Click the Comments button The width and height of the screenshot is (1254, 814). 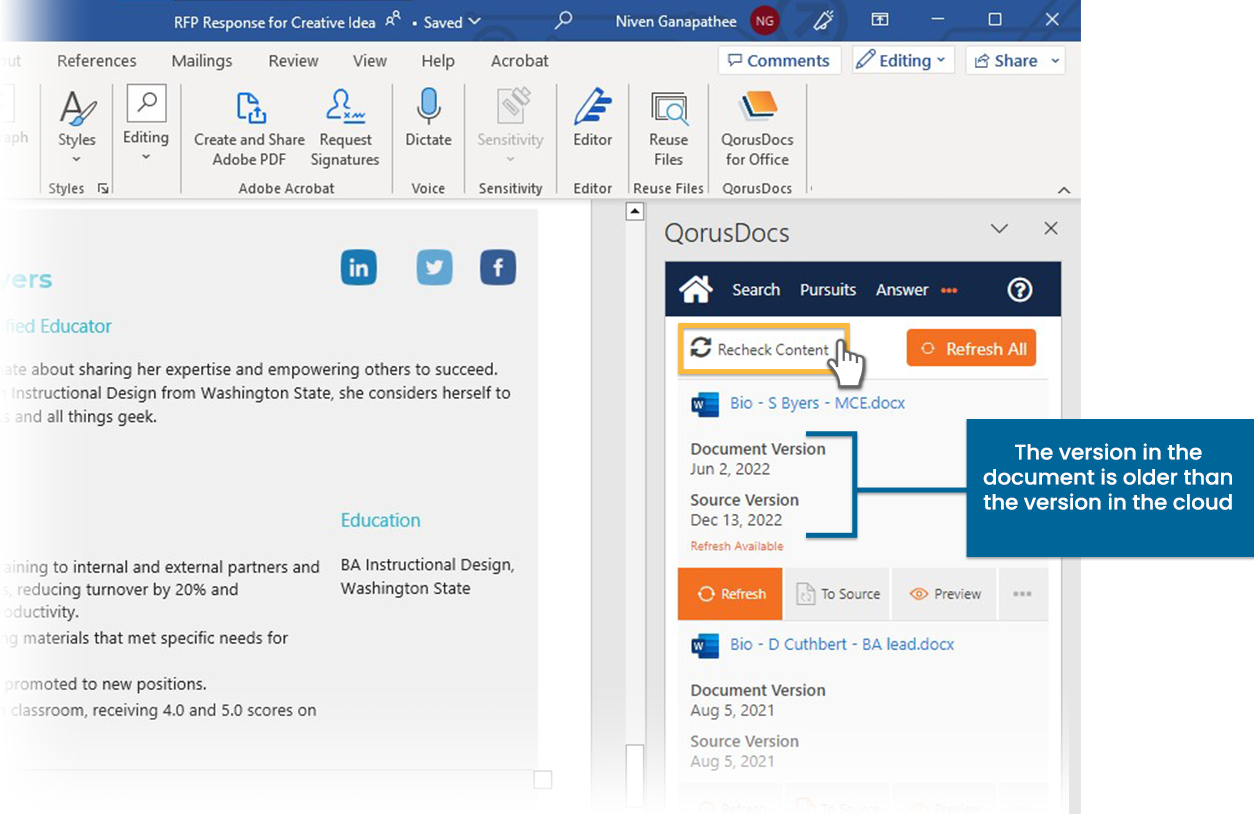779,60
